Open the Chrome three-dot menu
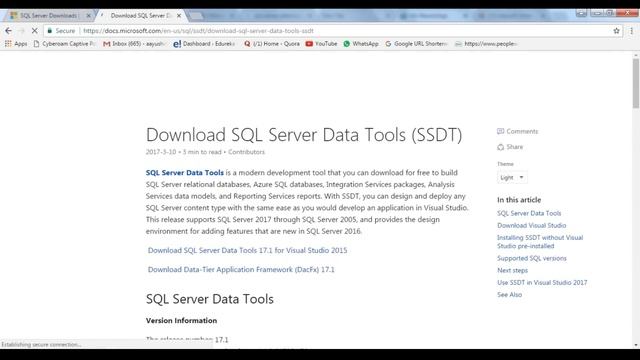640x360 pixels. (x=631, y=31)
